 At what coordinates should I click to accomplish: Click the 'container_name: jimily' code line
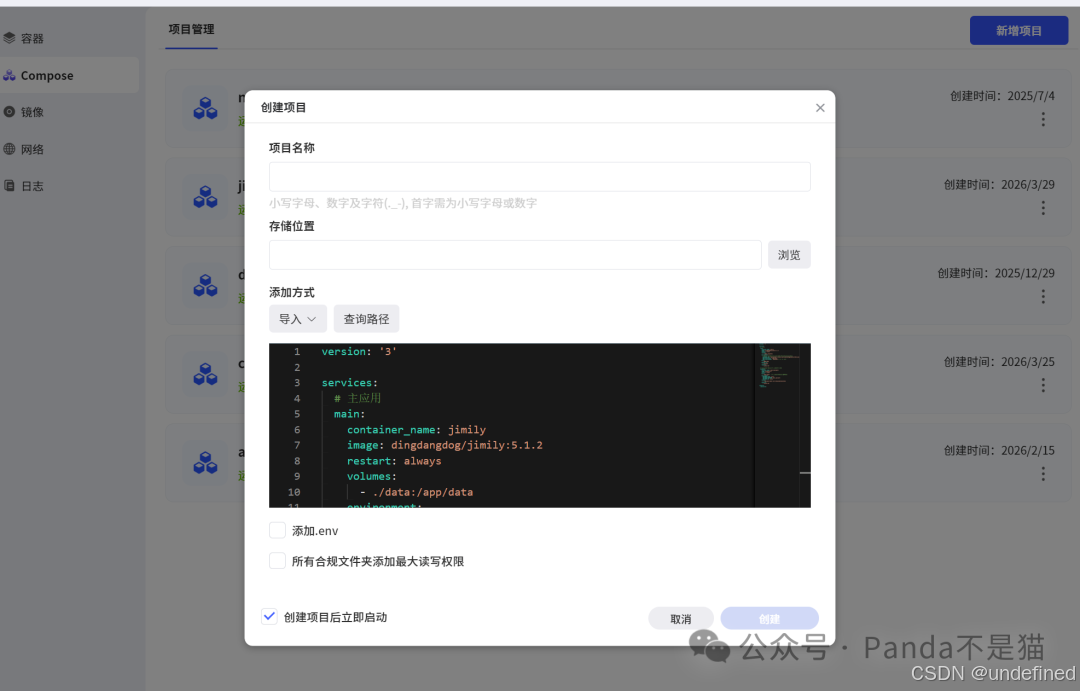pos(416,429)
